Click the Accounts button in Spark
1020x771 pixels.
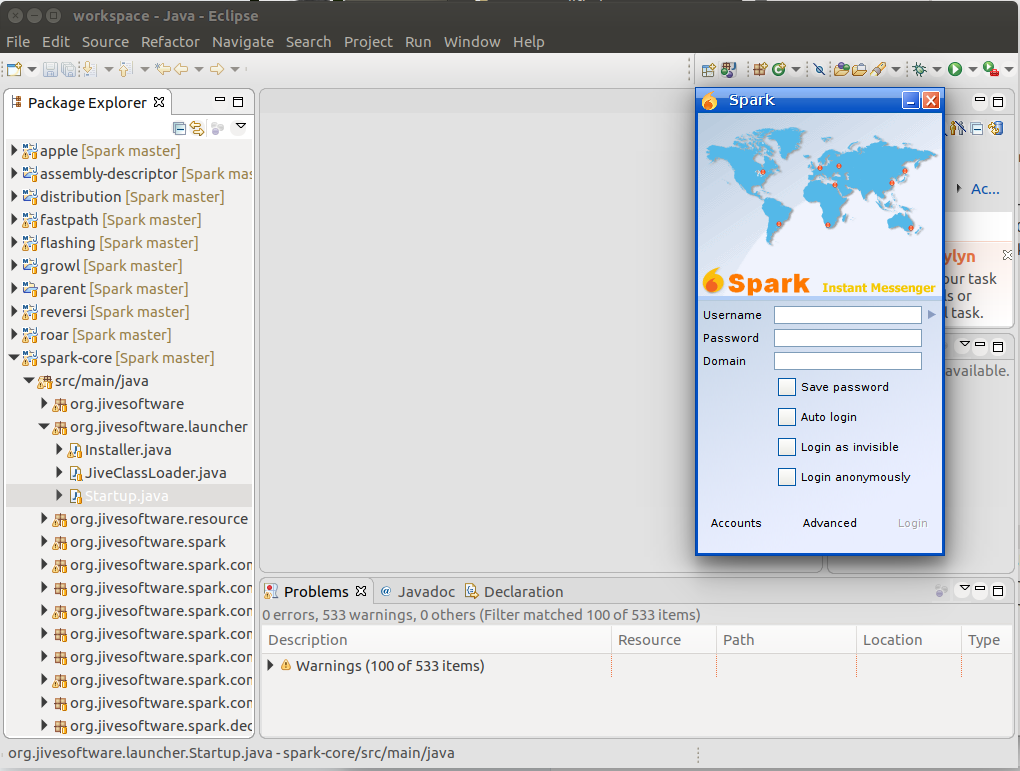coord(736,523)
